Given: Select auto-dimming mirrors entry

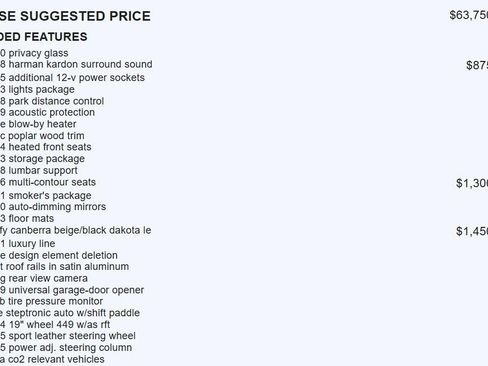Looking at the screenshot, I should 53,207.
